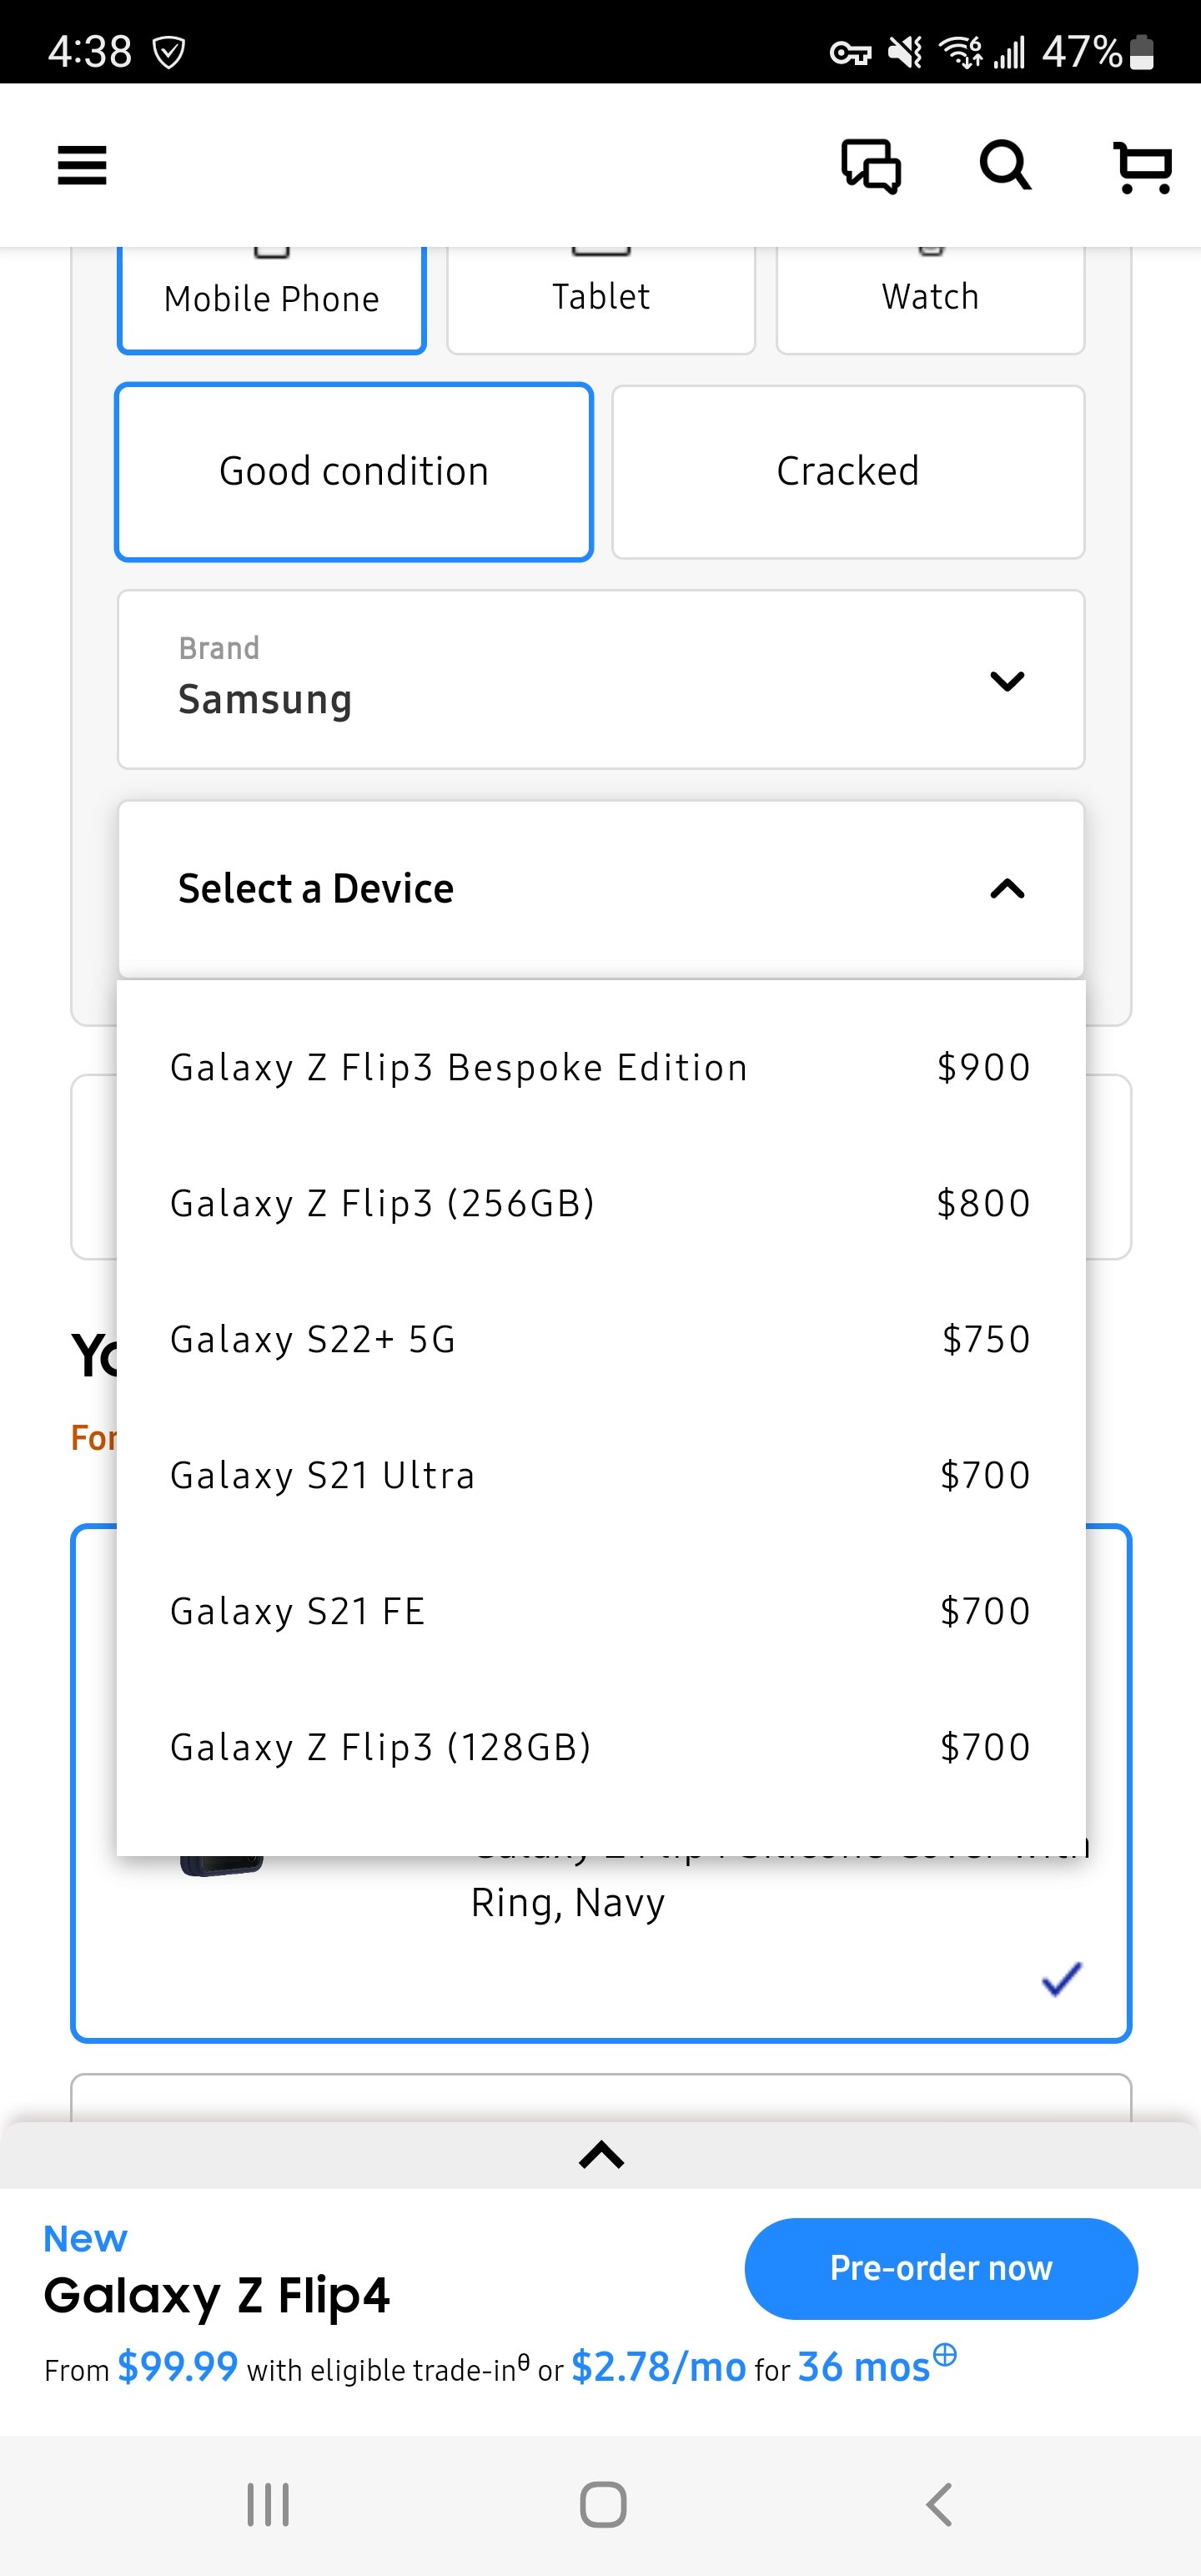The image size is (1201, 2576).
Task: Choose Galaxy Z Flip3 (128GB) entry
Action: point(601,1747)
